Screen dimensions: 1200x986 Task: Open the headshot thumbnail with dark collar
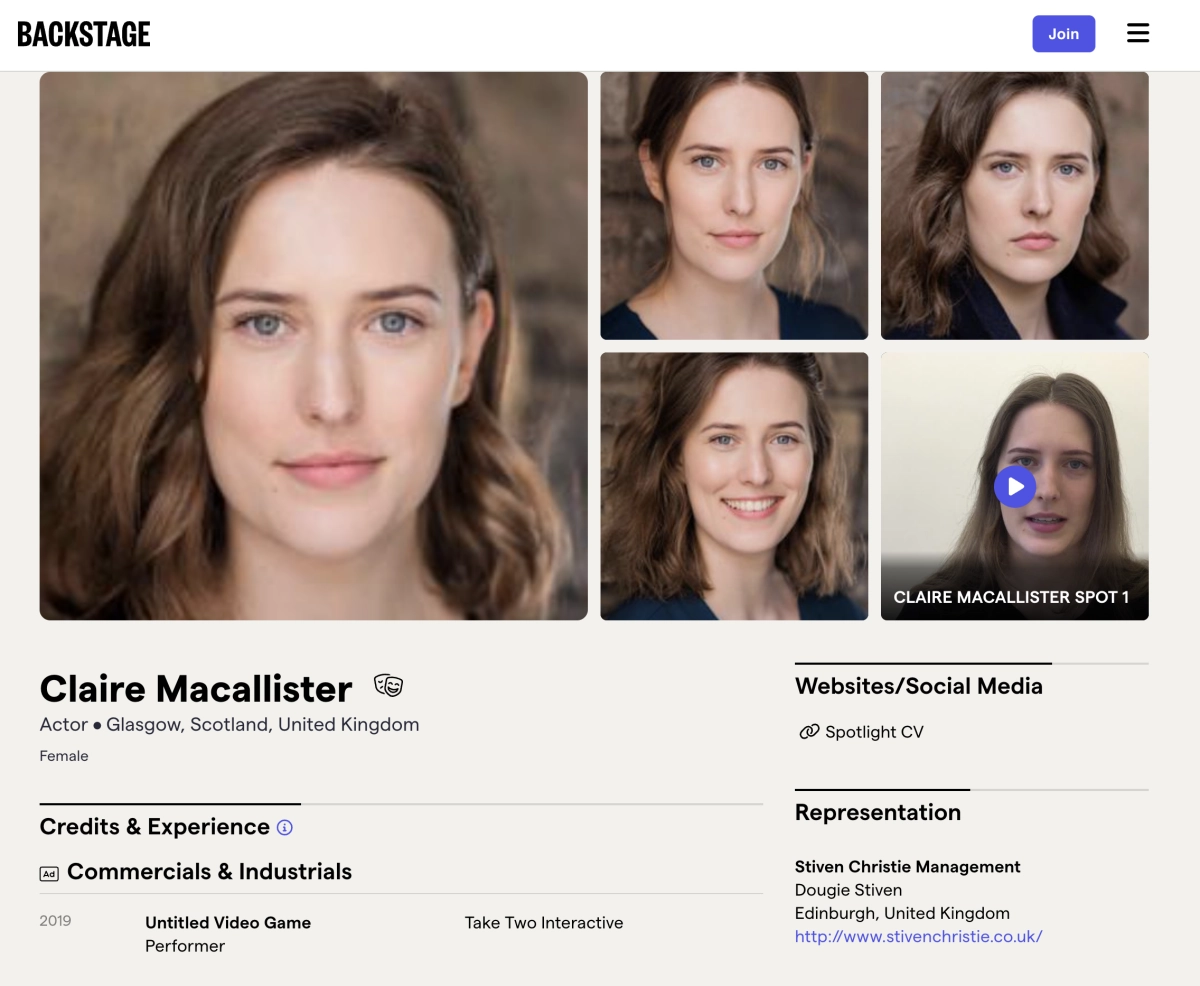(1015, 206)
